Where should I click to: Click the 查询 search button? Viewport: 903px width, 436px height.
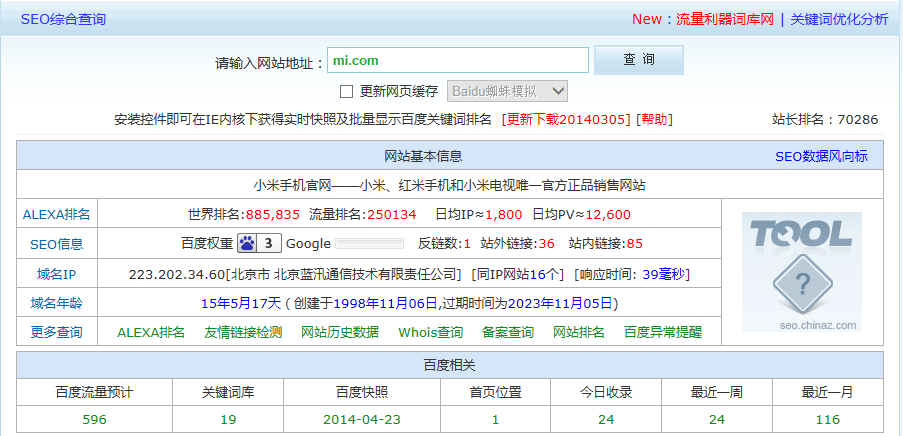click(x=638, y=60)
